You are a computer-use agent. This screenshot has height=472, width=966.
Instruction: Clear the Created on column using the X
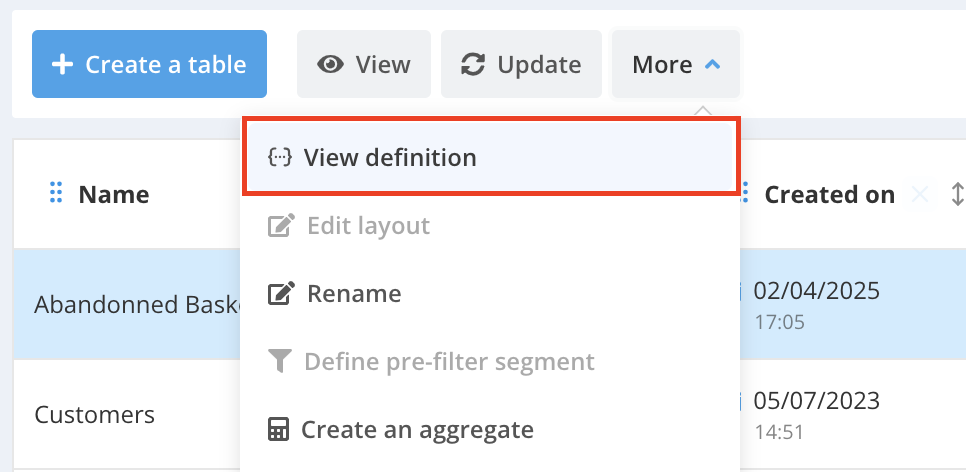click(x=920, y=195)
